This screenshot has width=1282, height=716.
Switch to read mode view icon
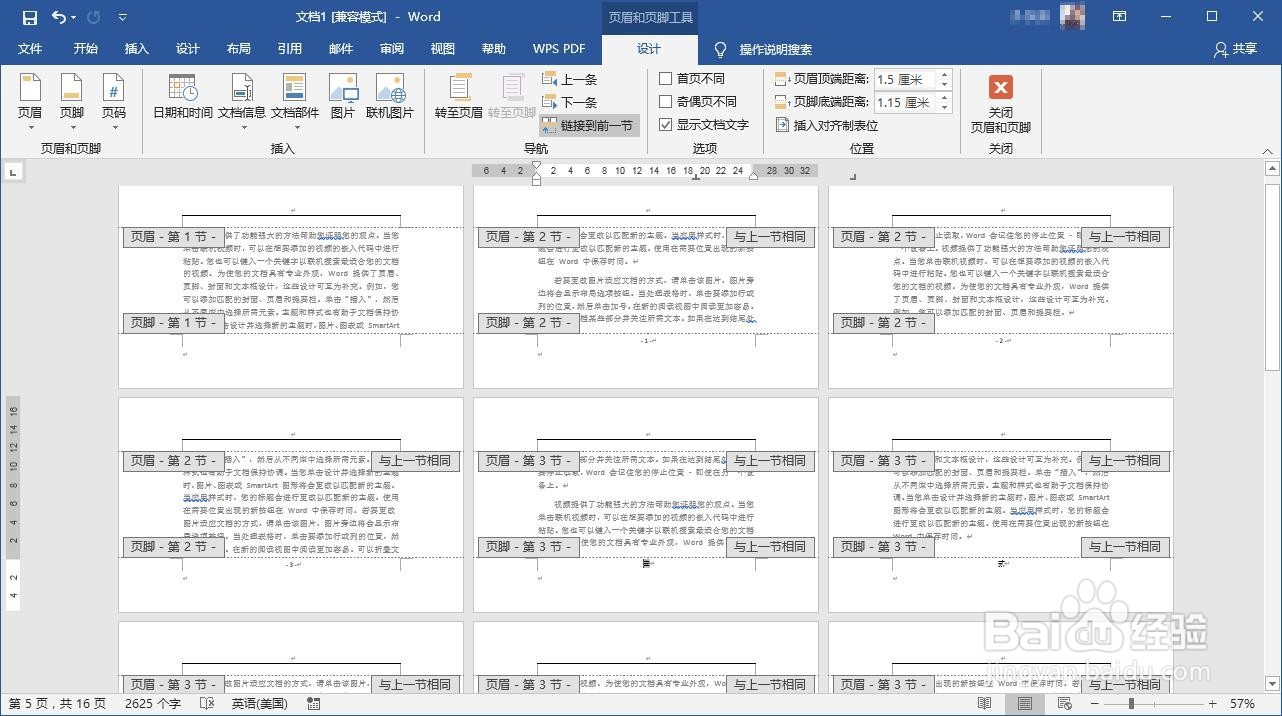pyautogui.click(x=985, y=704)
